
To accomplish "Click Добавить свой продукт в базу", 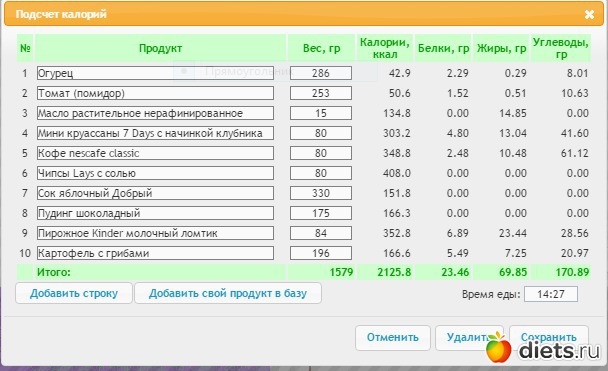I will click(228, 293).
